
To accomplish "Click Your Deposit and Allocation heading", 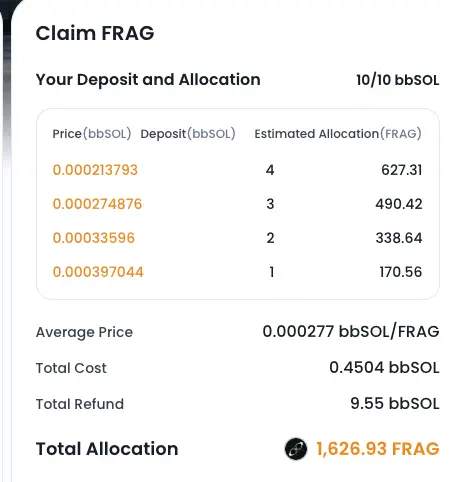I will pyautogui.click(x=148, y=80).
